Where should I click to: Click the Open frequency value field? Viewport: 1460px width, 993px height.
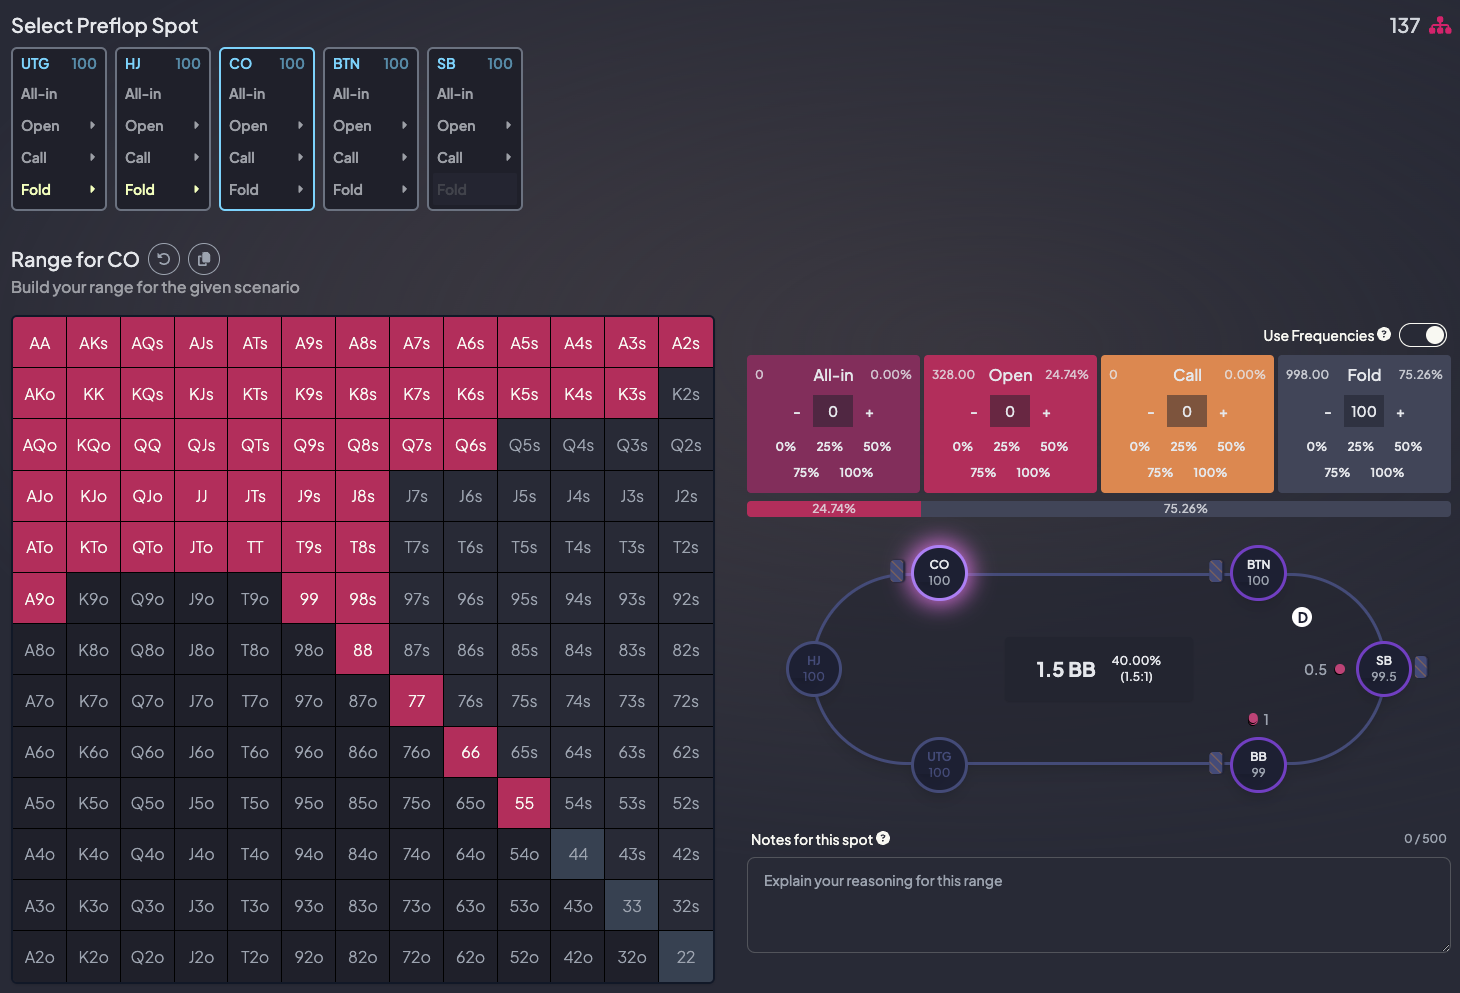coord(1010,411)
